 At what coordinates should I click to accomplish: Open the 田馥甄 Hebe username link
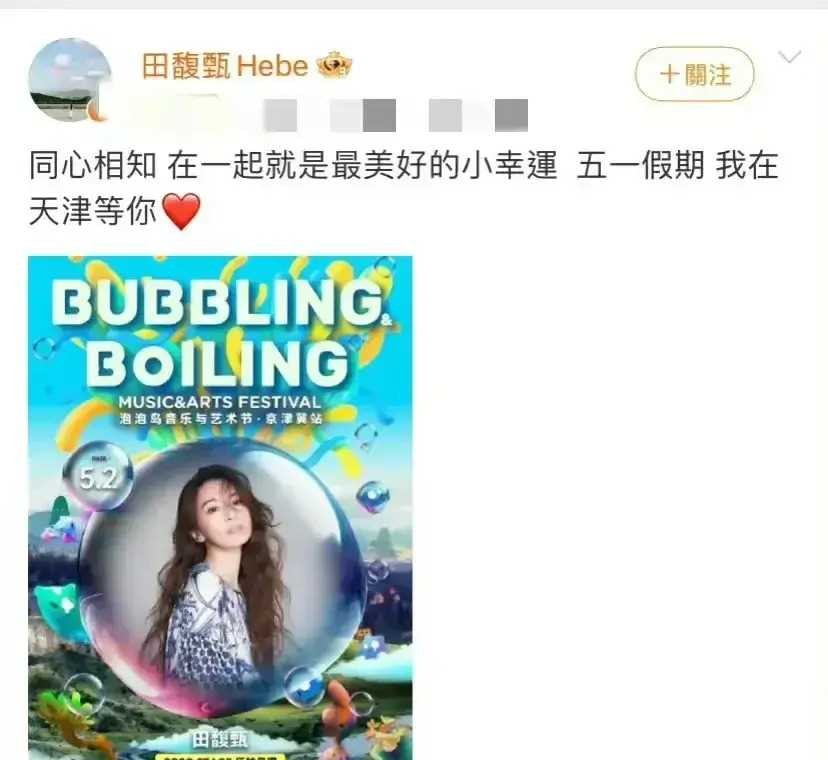(225, 66)
